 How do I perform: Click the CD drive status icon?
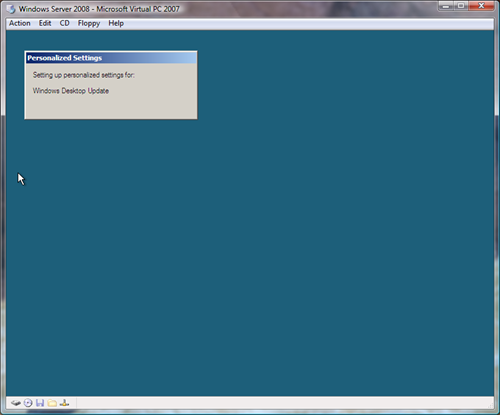pos(28,403)
